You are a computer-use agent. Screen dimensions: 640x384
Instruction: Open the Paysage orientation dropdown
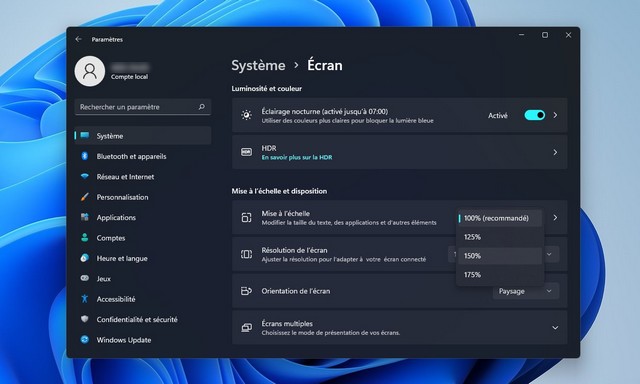click(x=526, y=291)
